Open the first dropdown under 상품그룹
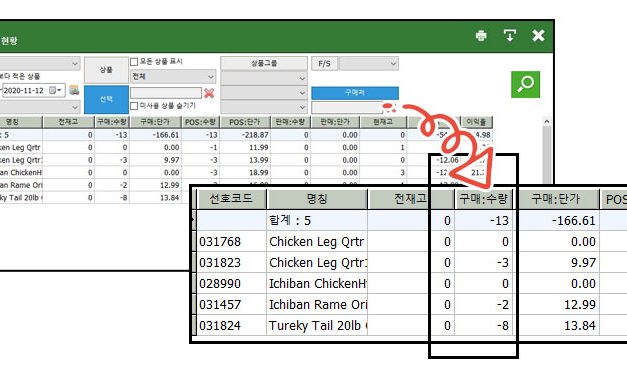Screen dimensions: 627x375 (264, 78)
